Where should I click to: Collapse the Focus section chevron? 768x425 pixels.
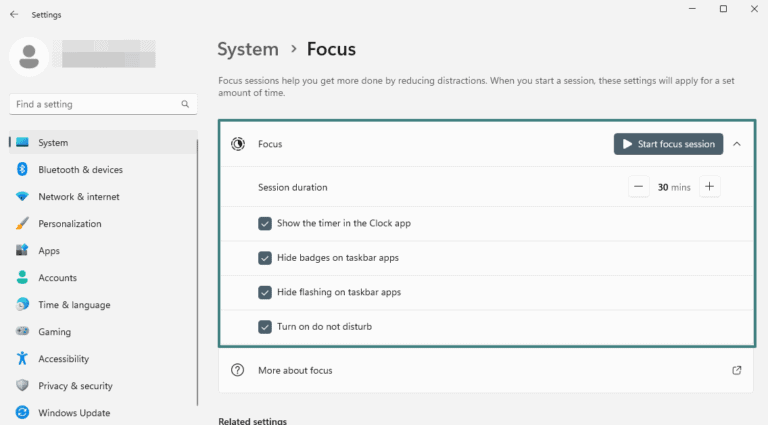click(737, 144)
